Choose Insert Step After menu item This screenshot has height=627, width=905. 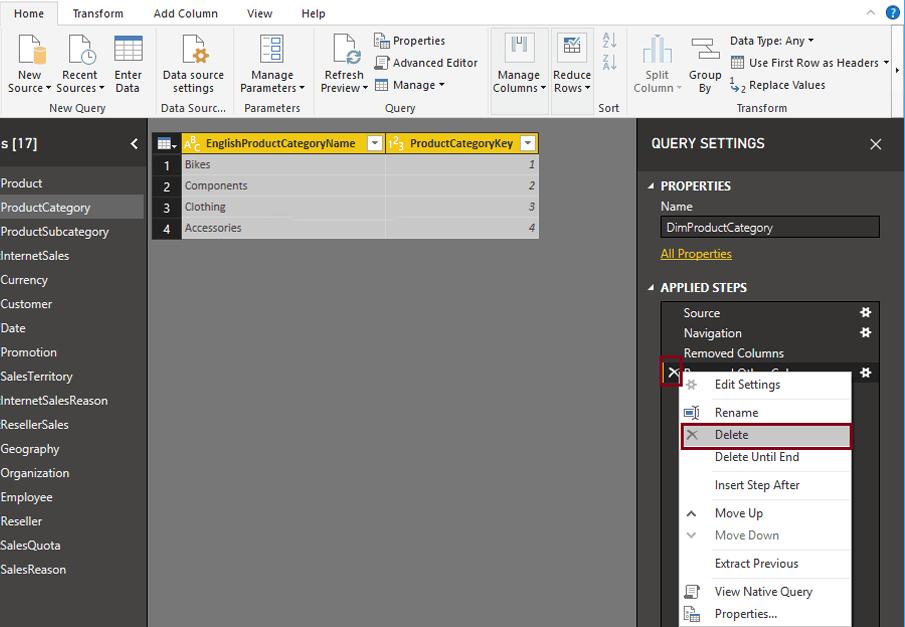pos(757,485)
